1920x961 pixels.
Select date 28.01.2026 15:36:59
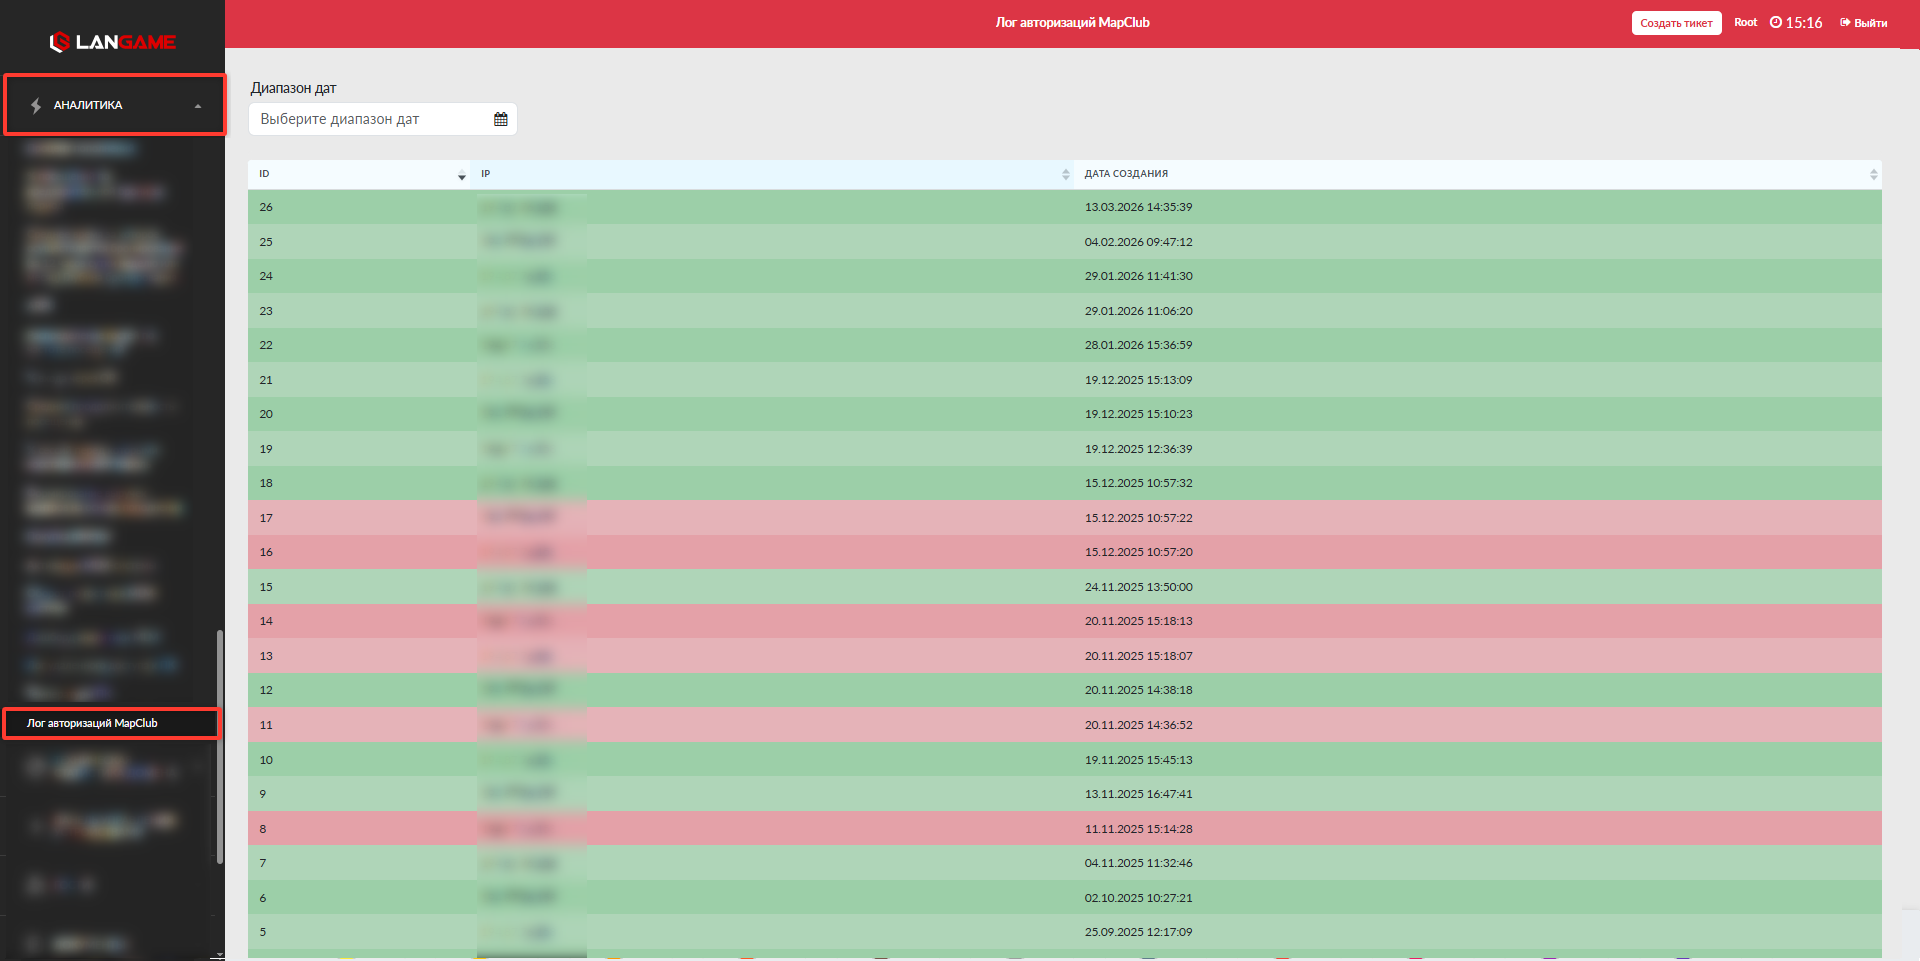[1138, 345]
